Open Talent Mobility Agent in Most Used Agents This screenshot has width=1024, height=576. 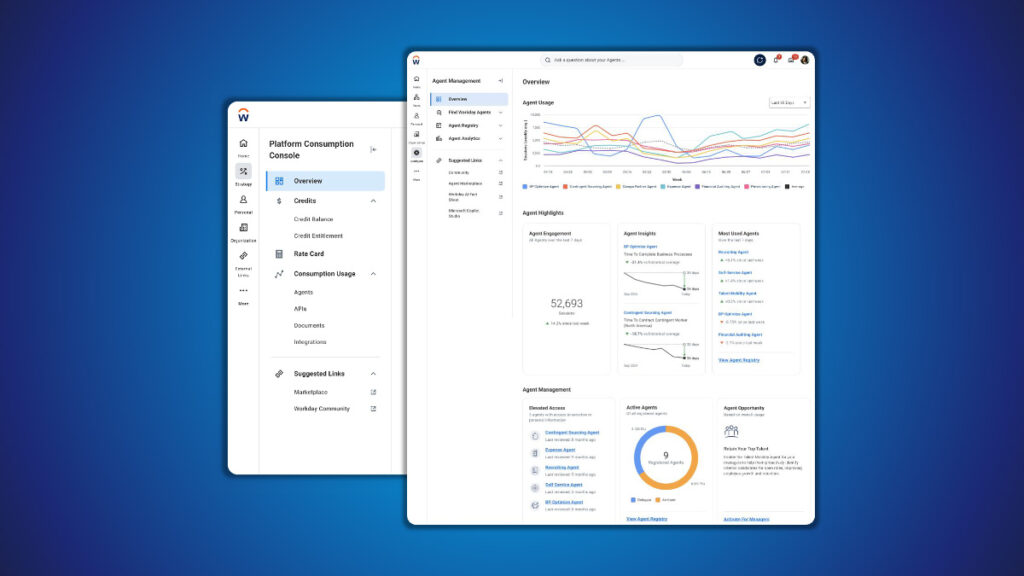(737, 293)
